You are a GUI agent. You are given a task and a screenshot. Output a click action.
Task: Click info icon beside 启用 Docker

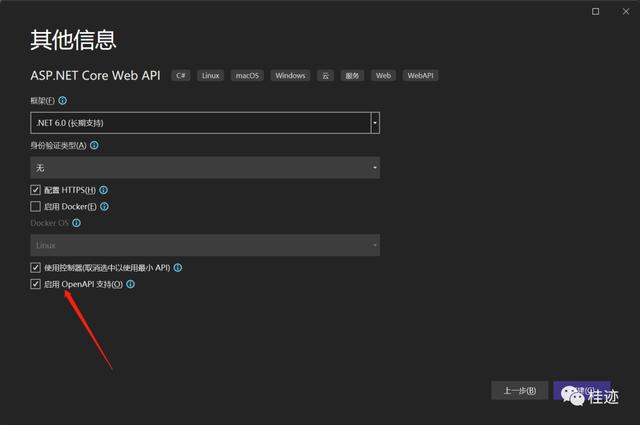[x=105, y=206]
